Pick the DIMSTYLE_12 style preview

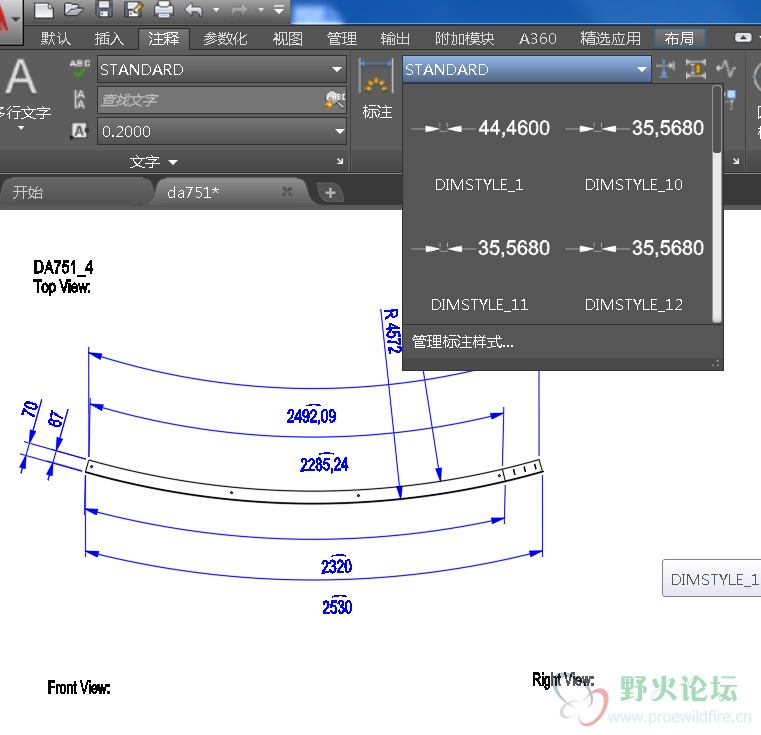click(633, 270)
